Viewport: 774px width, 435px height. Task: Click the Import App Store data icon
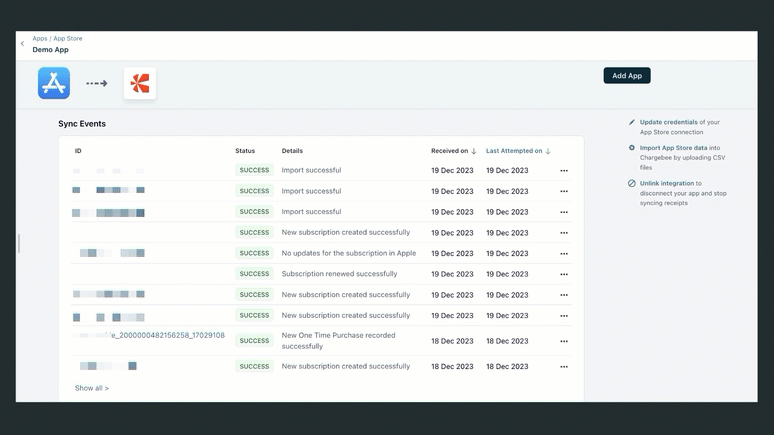pyautogui.click(x=632, y=148)
